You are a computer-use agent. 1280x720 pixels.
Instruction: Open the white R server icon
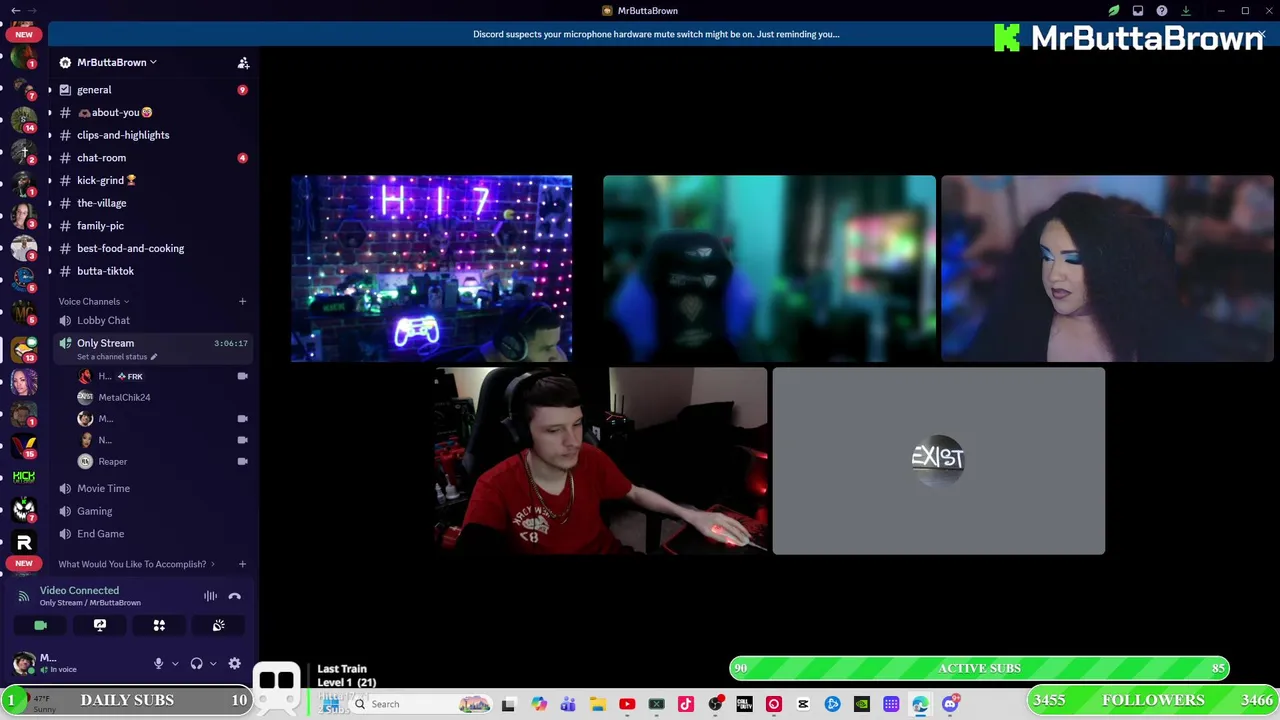(24, 542)
